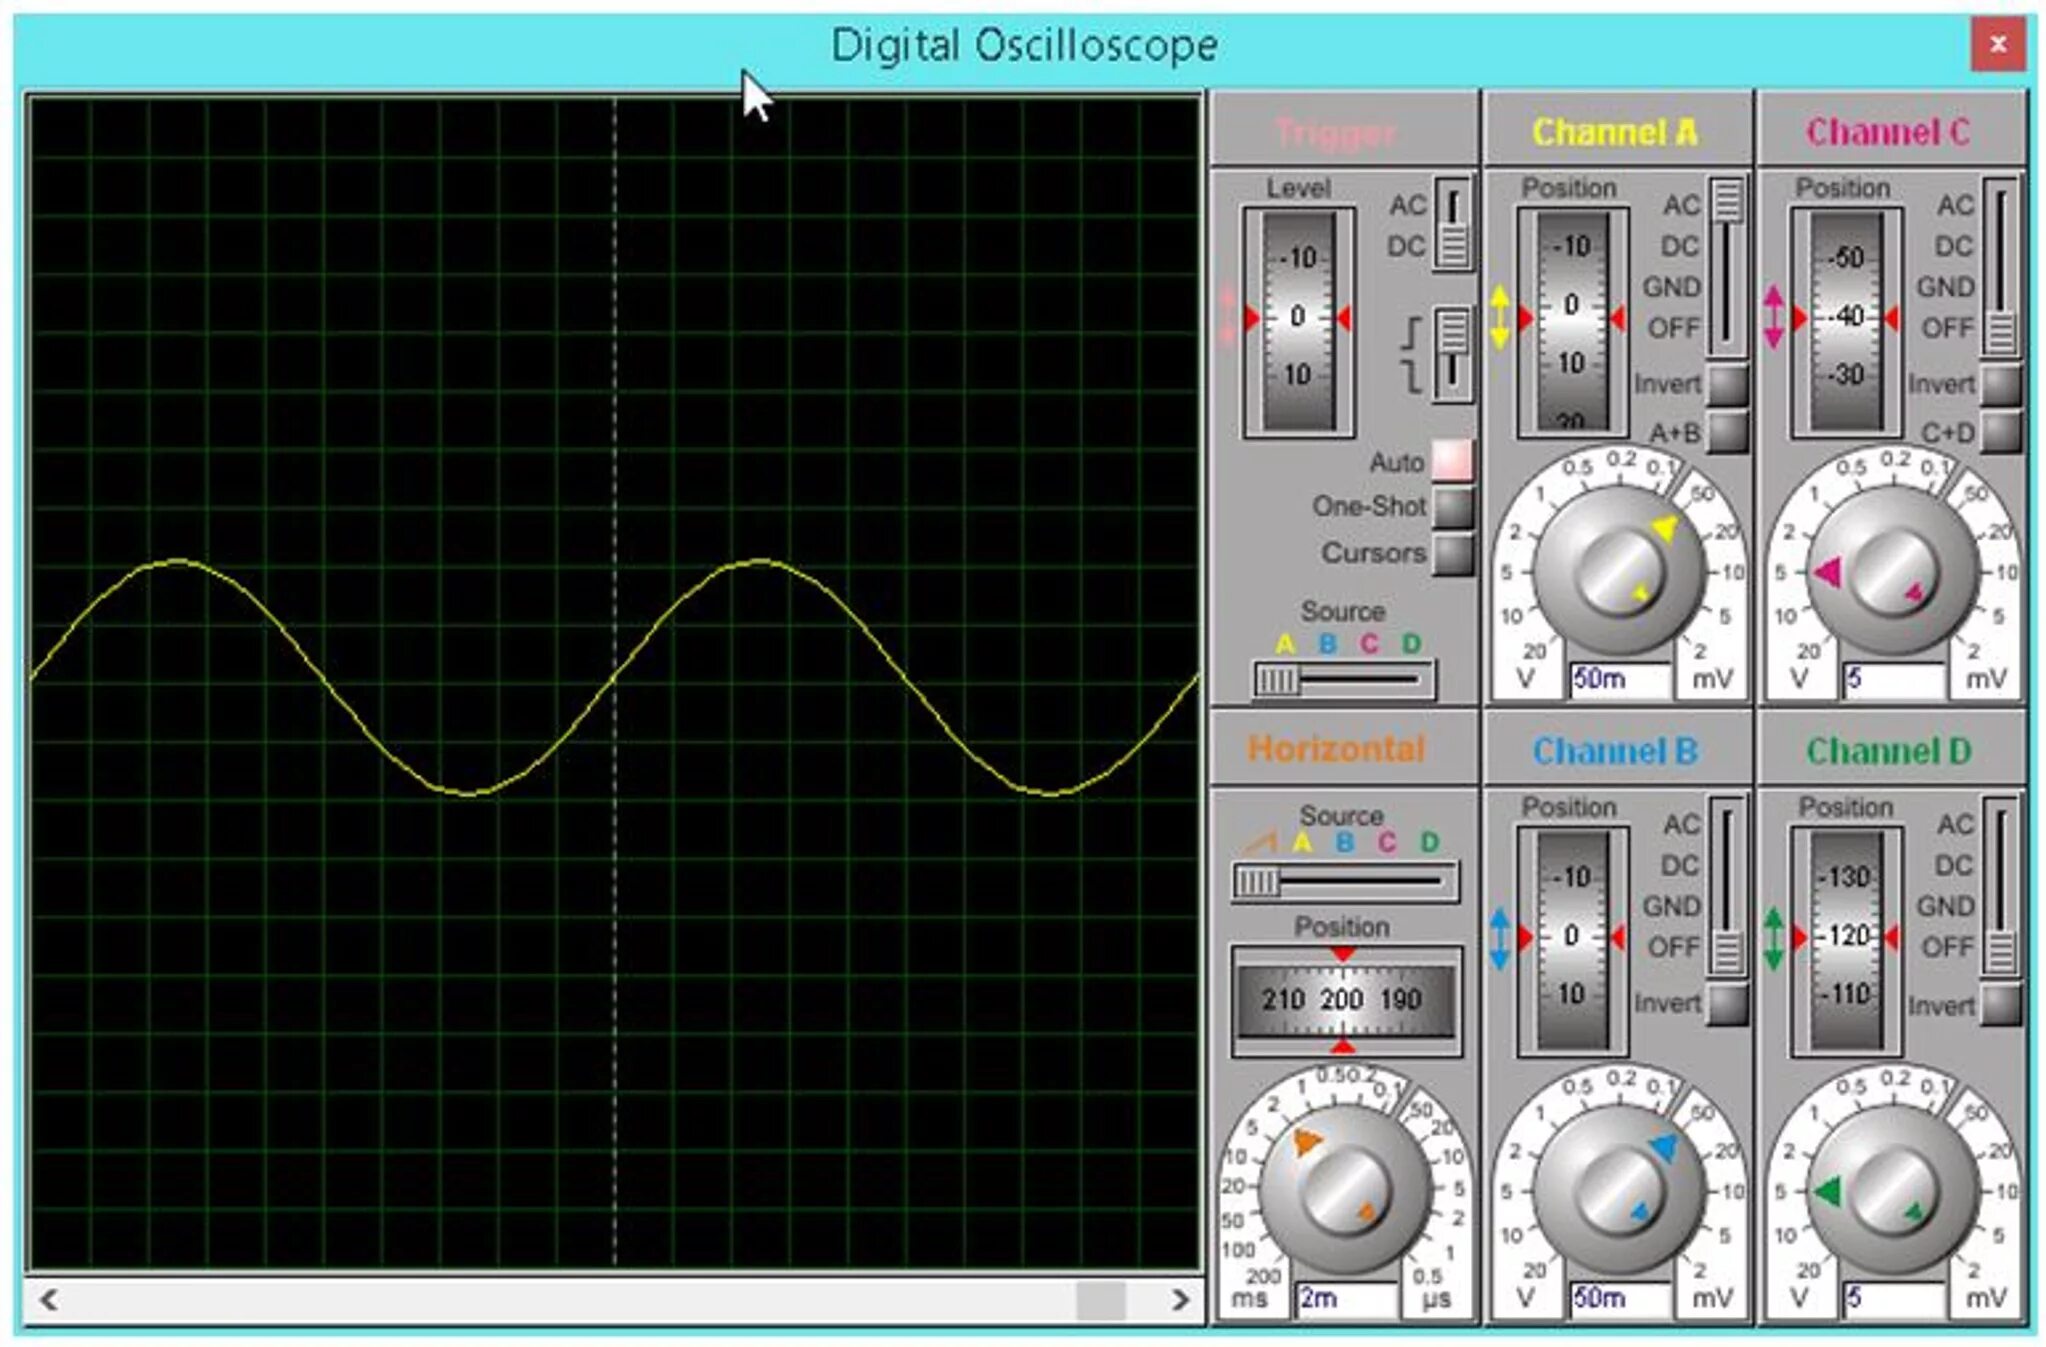Enable One-Shot trigger mode
The height and width of the screenshot is (1347, 2046).
[1452, 507]
